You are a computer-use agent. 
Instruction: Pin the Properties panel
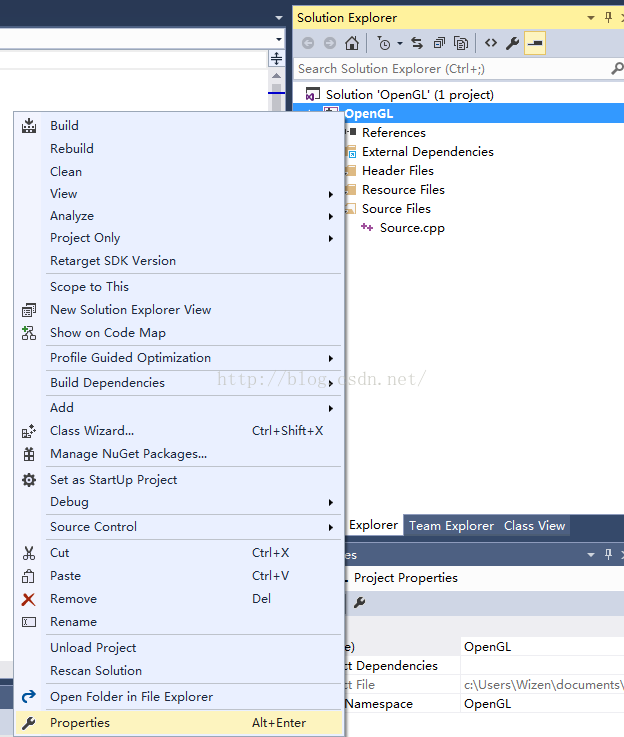[x=608, y=555]
